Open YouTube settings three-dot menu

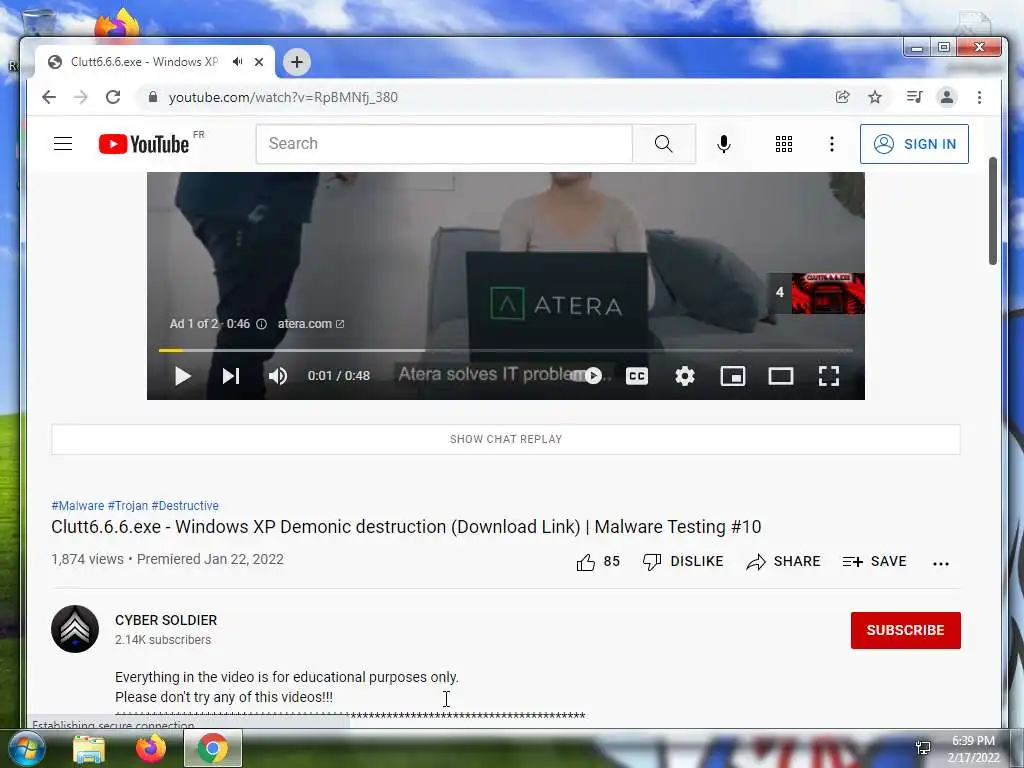tap(831, 144)
